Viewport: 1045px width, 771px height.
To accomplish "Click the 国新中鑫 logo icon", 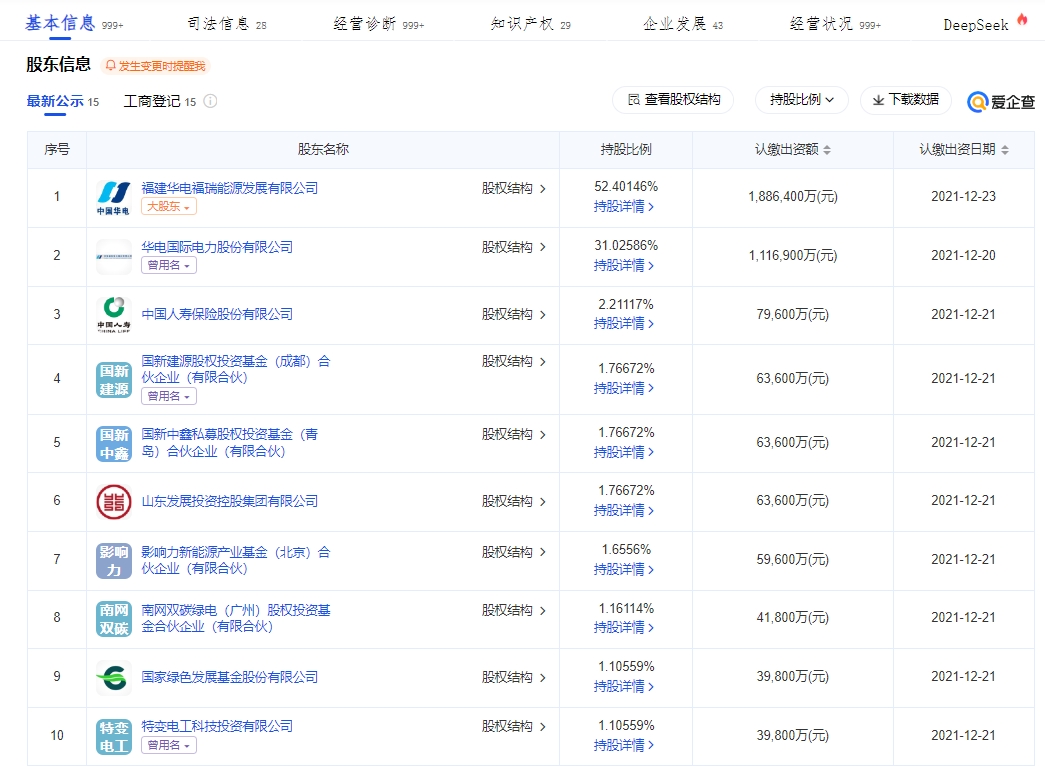I will point(113,444).
